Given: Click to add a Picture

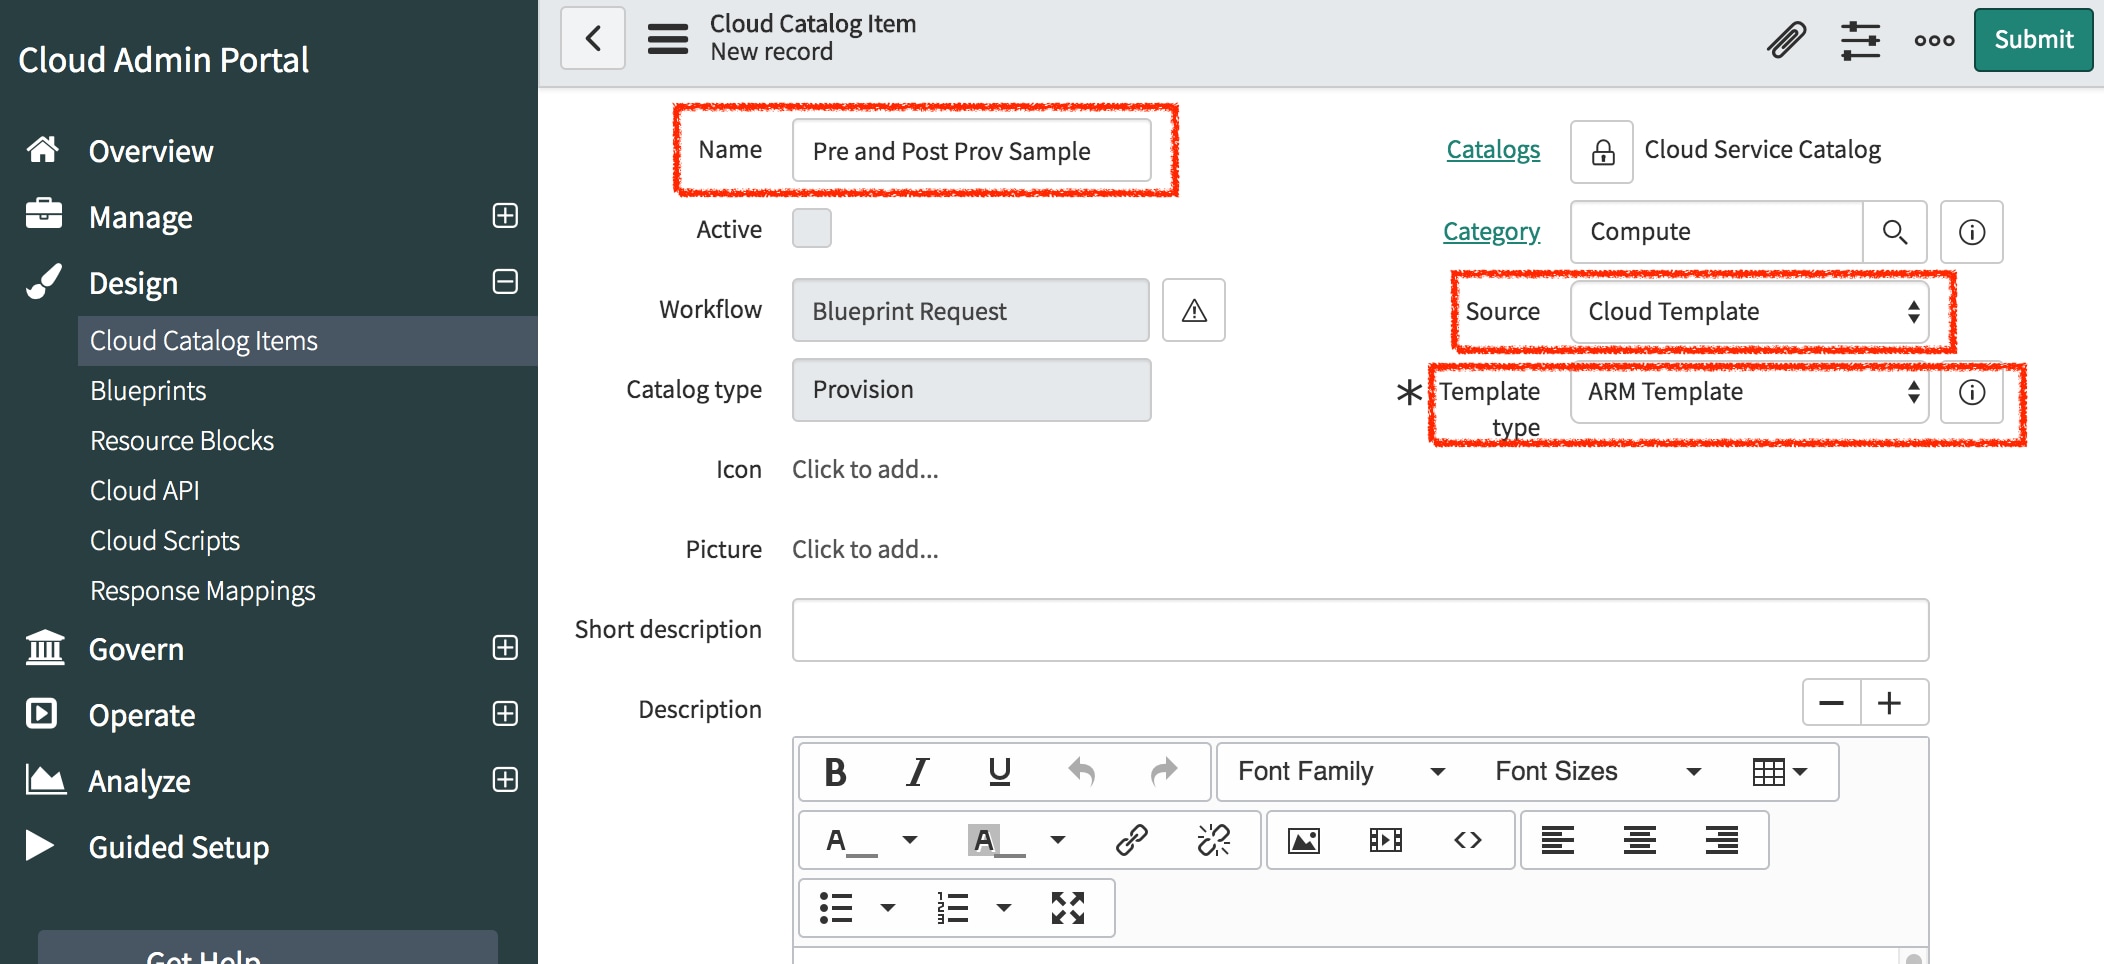Looking at the screenshot, I should (865, 550).
